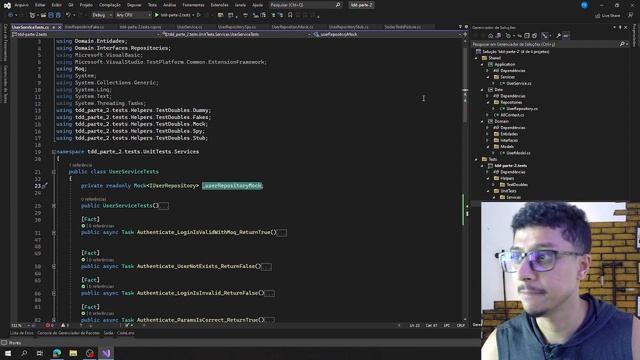640x360 pixels.
Task: Collapse the Shared solution folder
Action: coord(476,58)
